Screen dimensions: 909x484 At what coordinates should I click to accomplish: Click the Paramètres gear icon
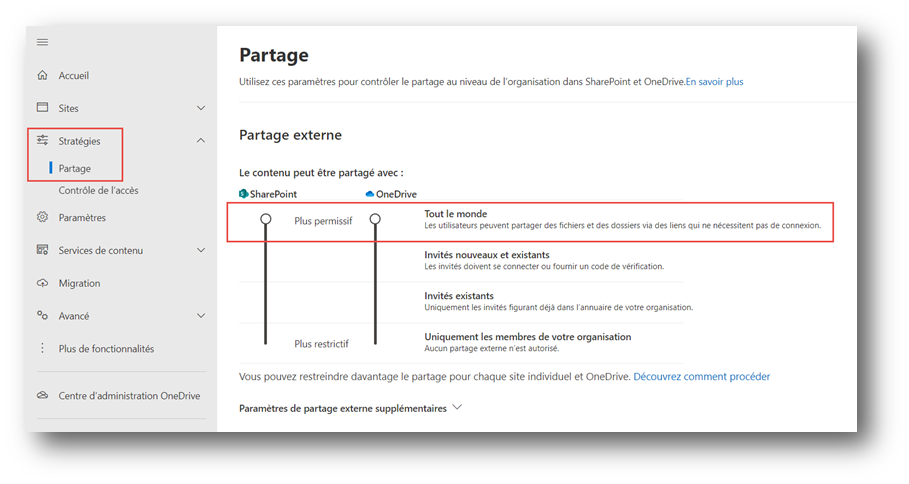[42, 217]
